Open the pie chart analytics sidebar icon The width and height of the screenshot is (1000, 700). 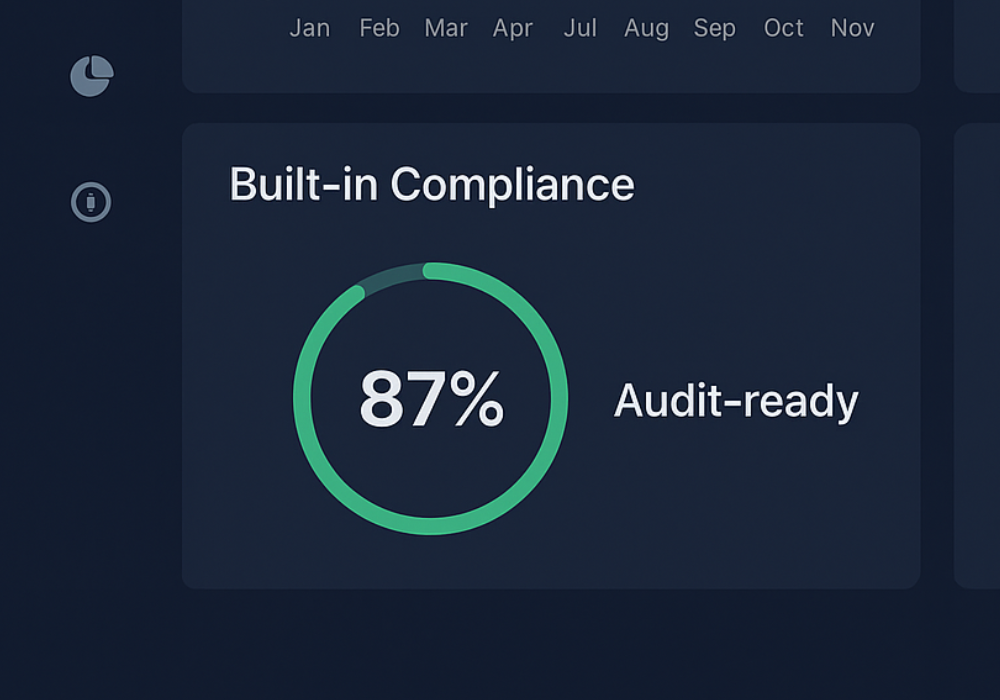pyautogui.click(x=92, y=76)
